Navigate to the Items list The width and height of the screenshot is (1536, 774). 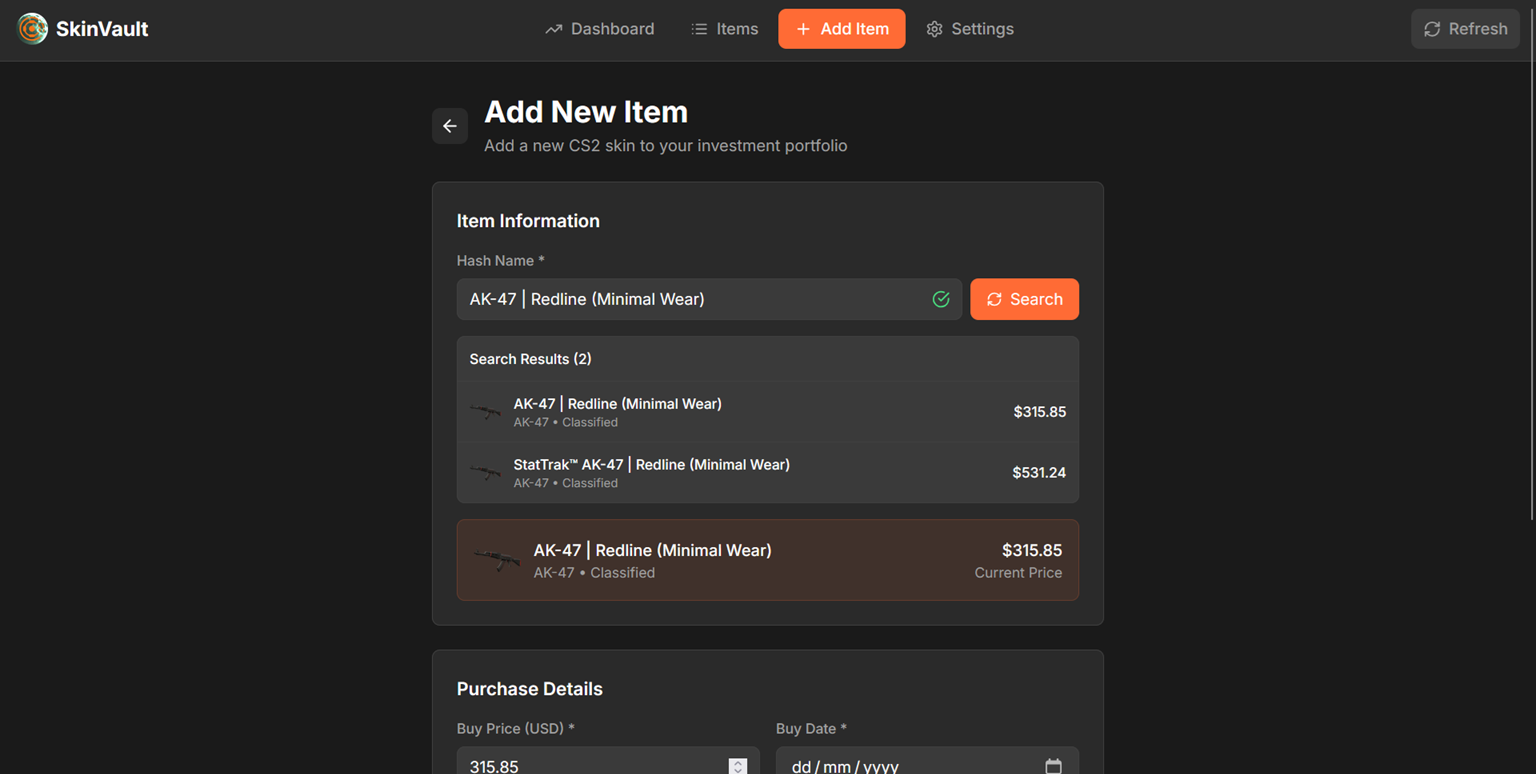(x=725, y=29)
